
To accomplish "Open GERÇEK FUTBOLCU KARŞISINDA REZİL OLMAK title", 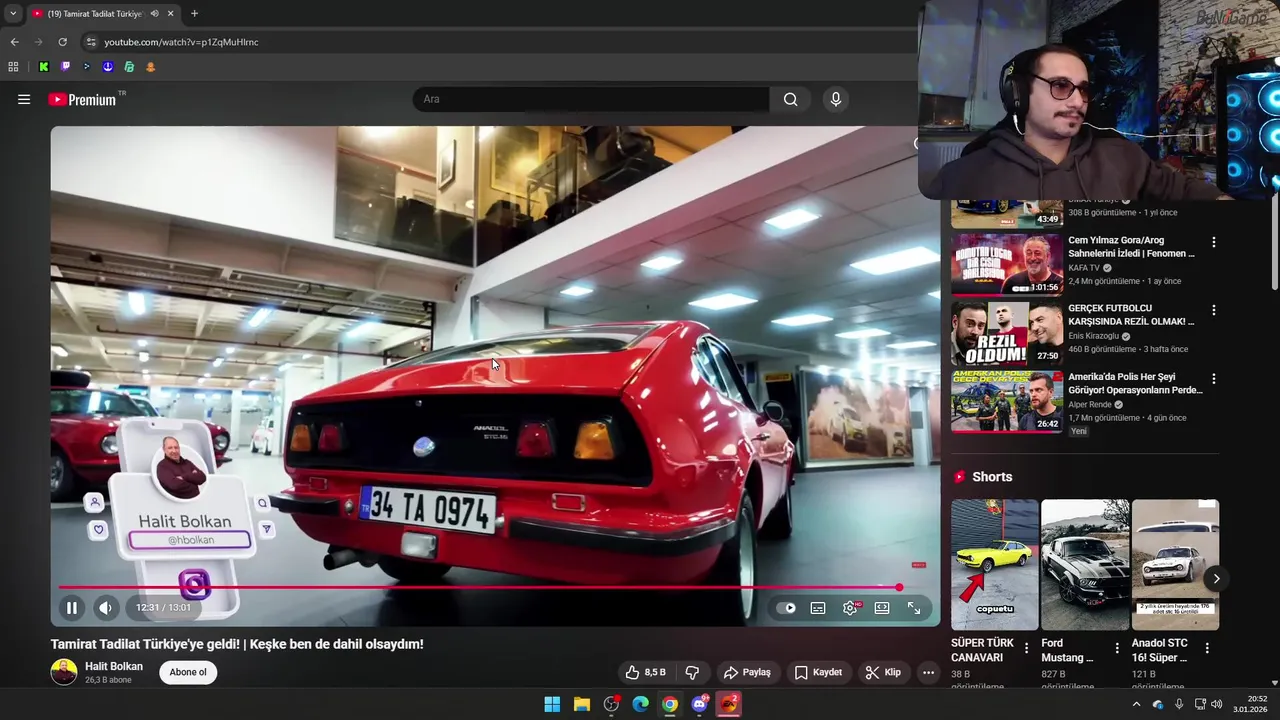I will tap(1131, 315).
